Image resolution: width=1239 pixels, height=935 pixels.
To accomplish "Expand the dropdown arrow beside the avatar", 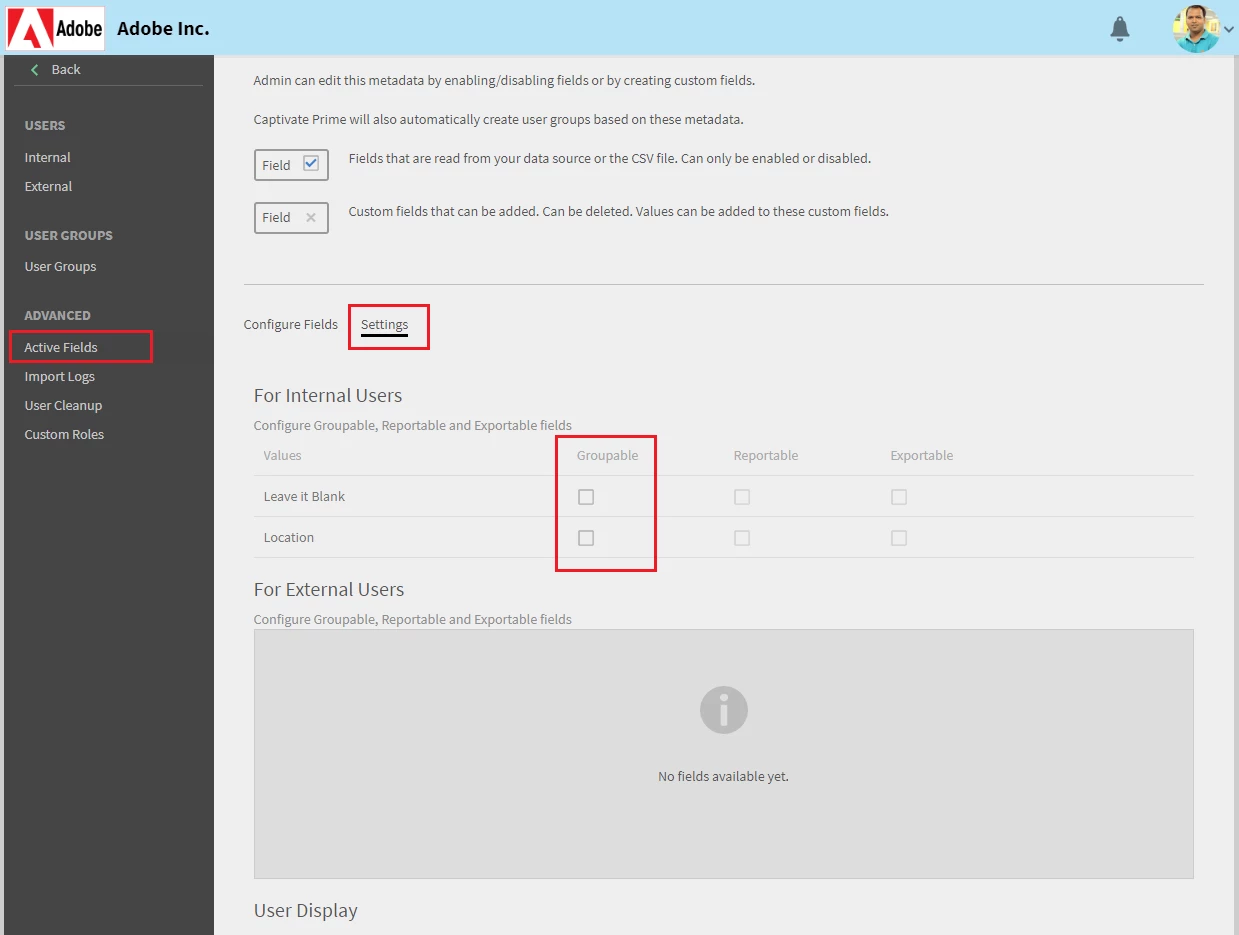I will tap(1229, 30).
